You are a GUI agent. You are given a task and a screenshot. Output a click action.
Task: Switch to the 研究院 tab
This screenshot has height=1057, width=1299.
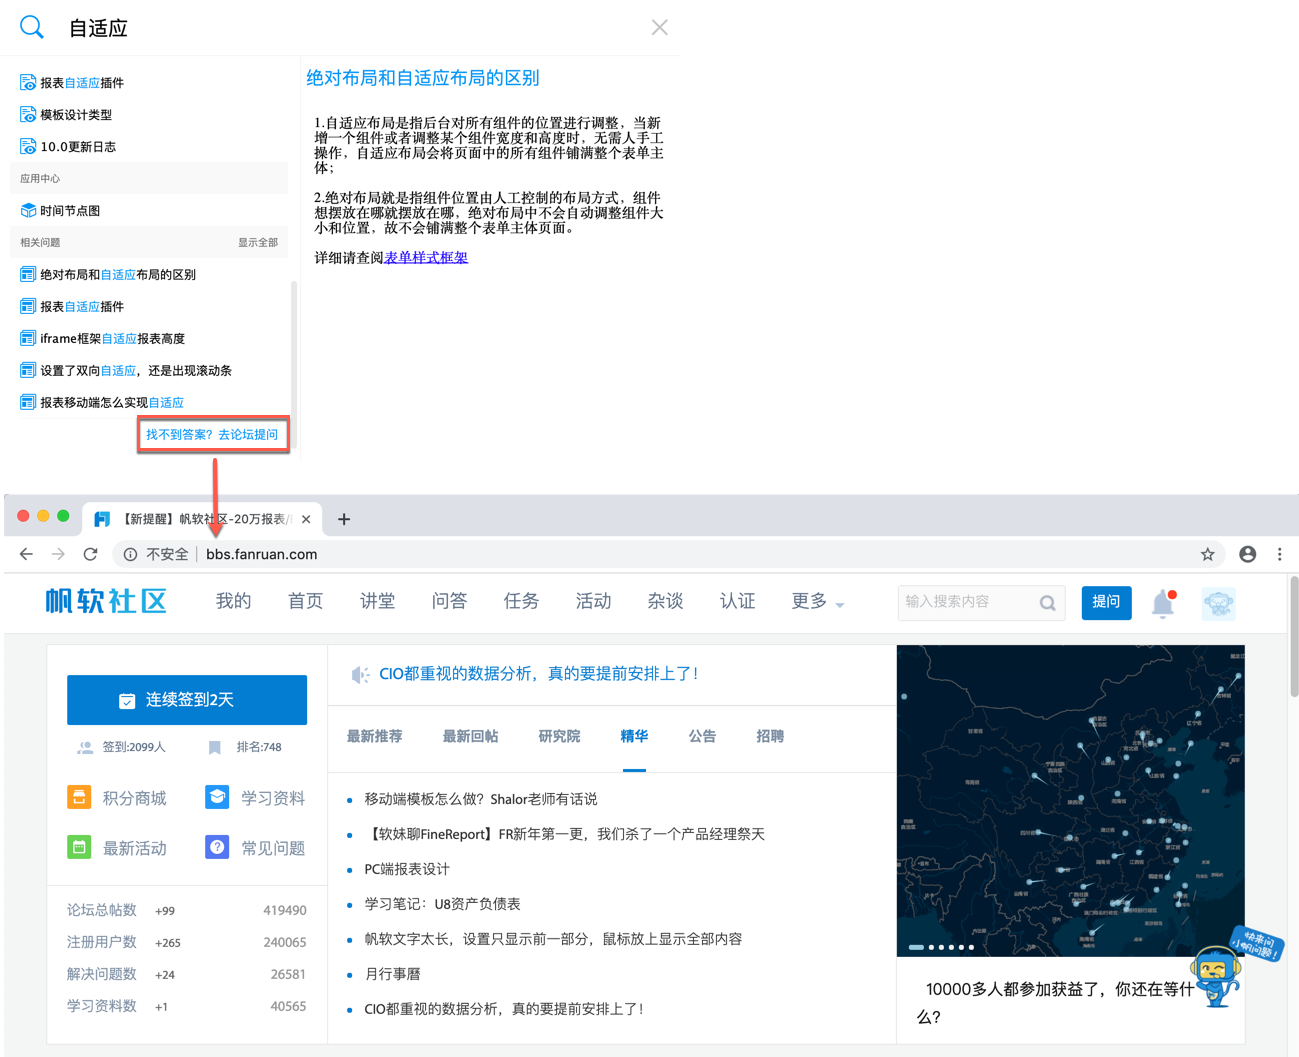tap(559, 736)
